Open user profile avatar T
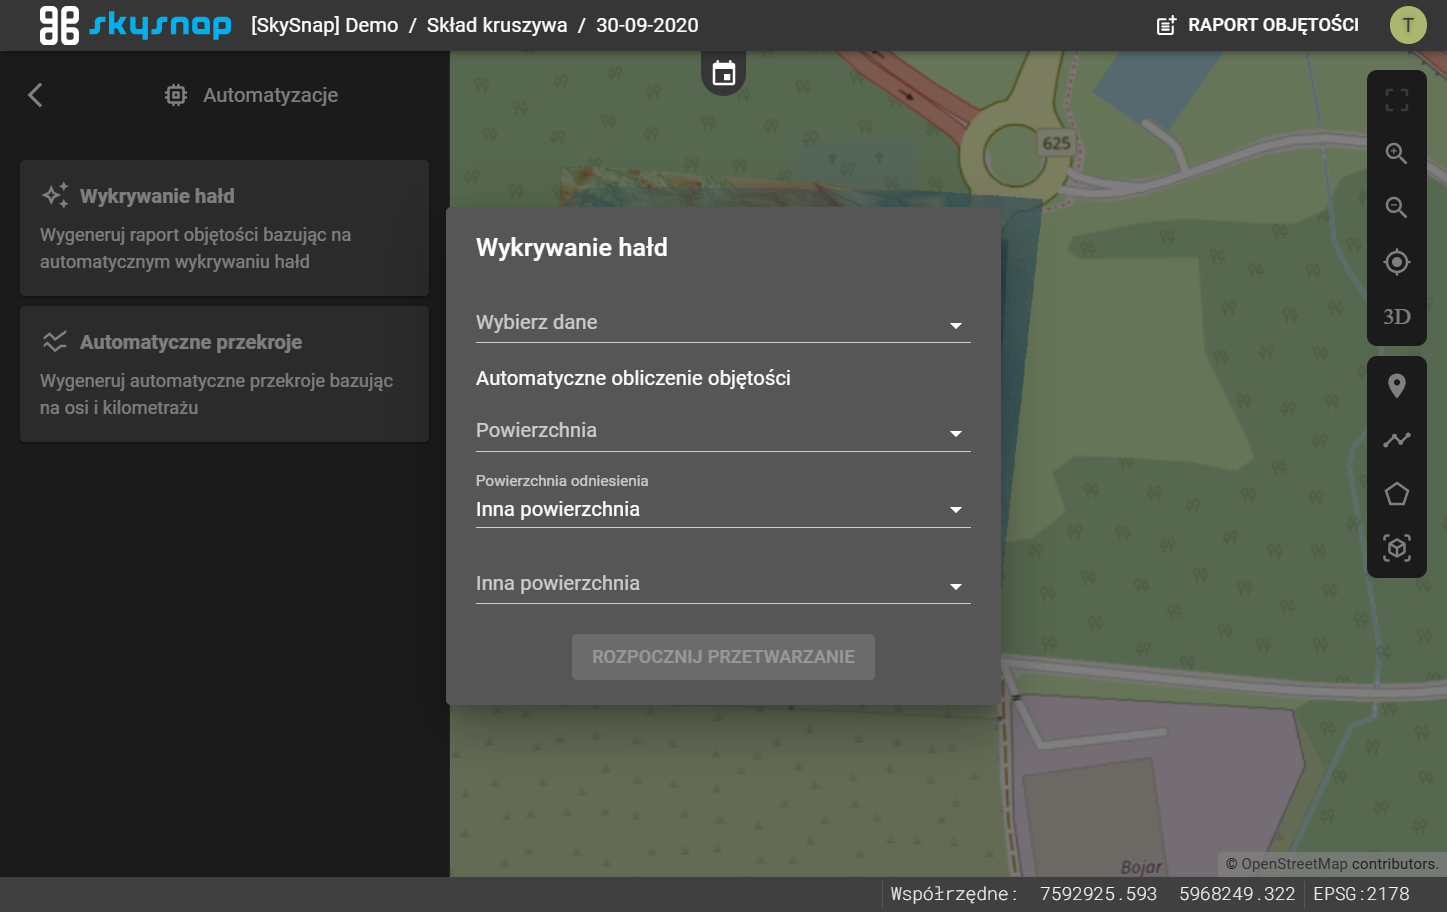The image size is (1447, 912). [x=1408, y=25]
